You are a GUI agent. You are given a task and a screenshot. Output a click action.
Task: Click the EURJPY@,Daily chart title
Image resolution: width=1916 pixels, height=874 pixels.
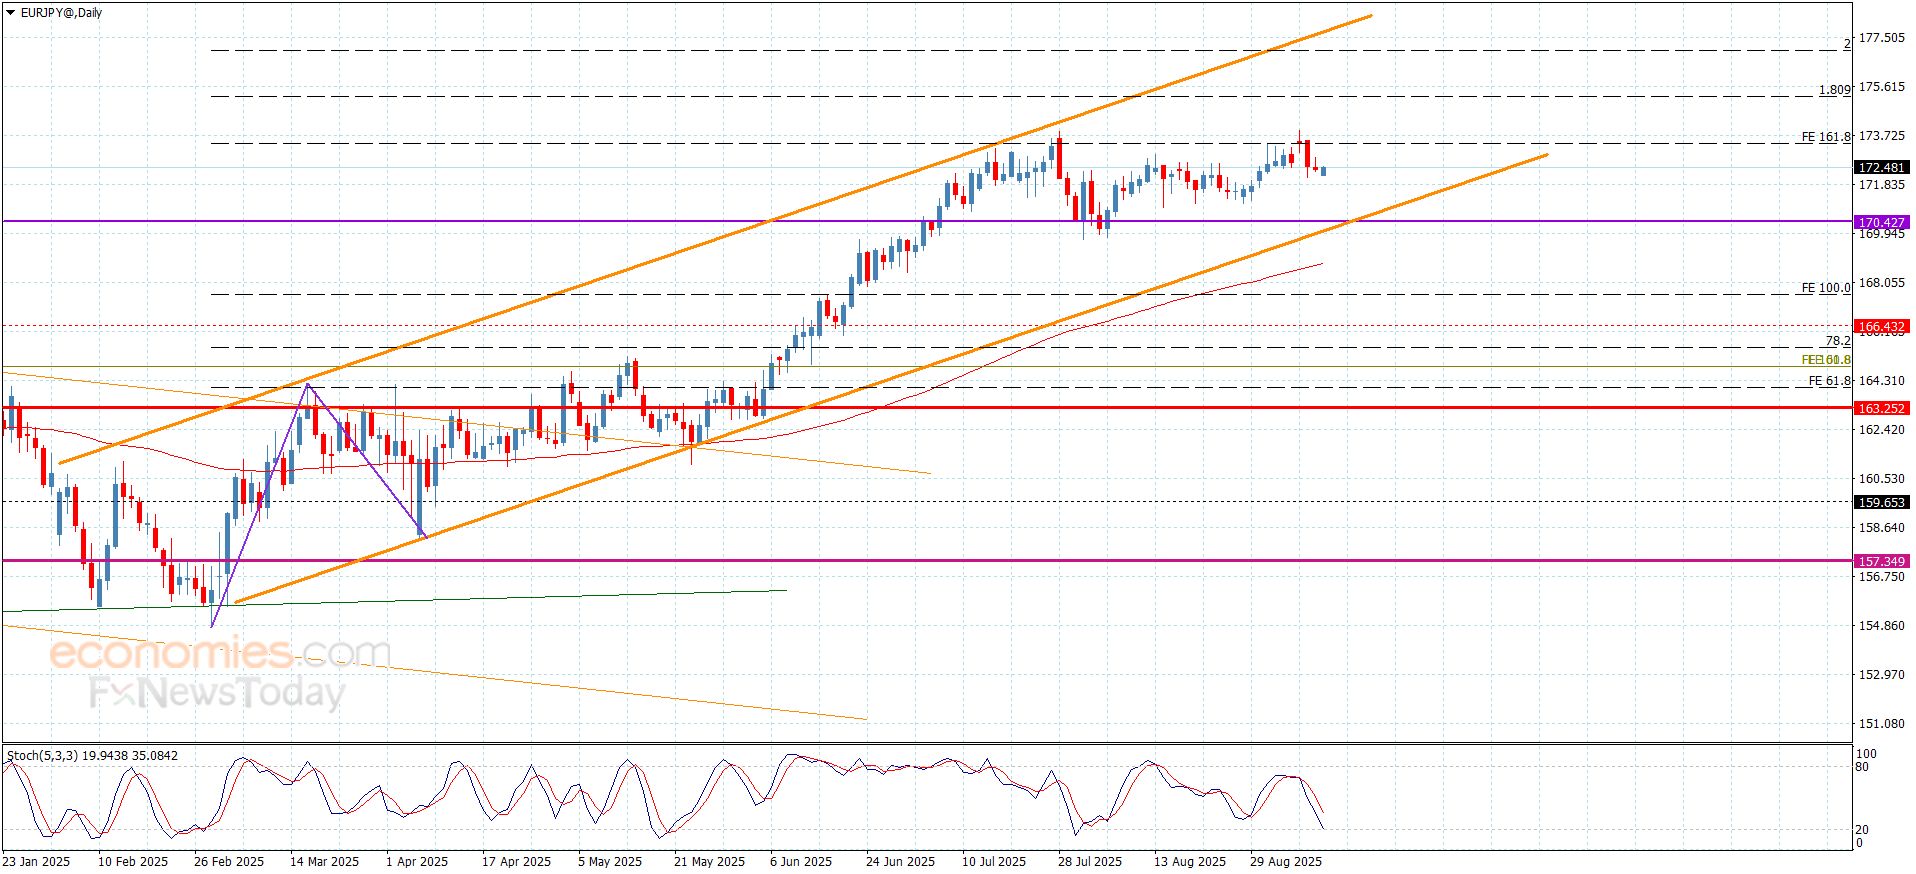(x=61, y=13)
